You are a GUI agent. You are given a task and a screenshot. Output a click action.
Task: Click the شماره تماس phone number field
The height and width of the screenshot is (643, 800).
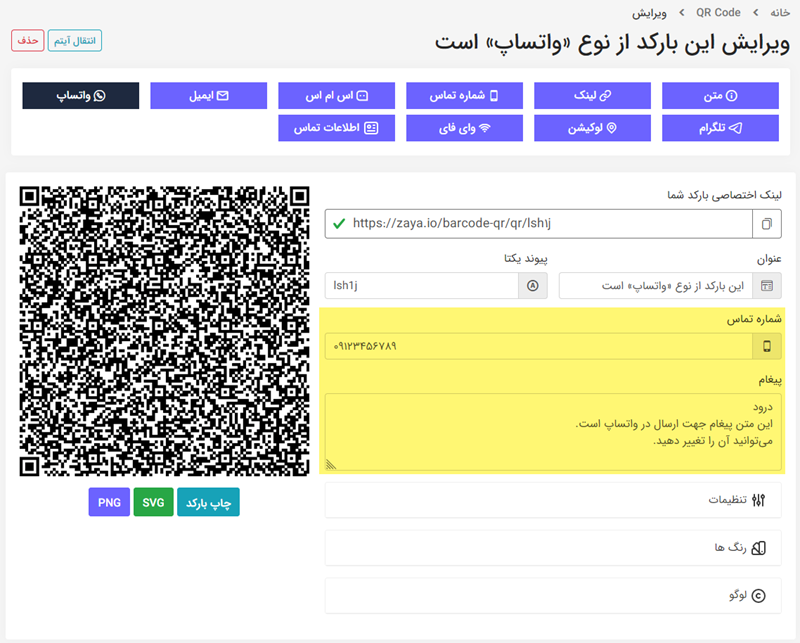[538, 347]
